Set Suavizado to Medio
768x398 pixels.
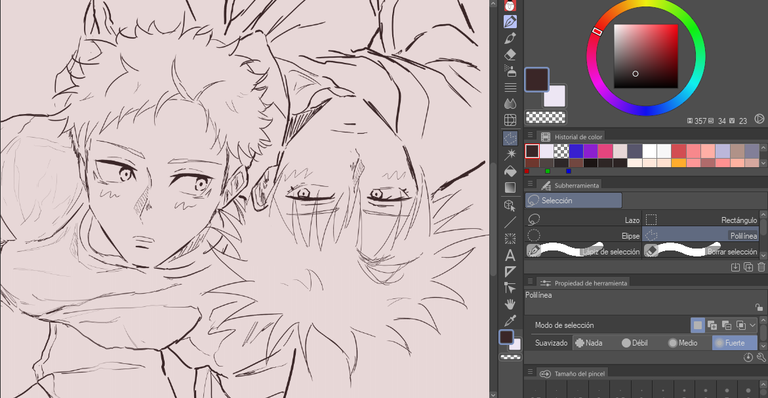(x=683, y=343)
